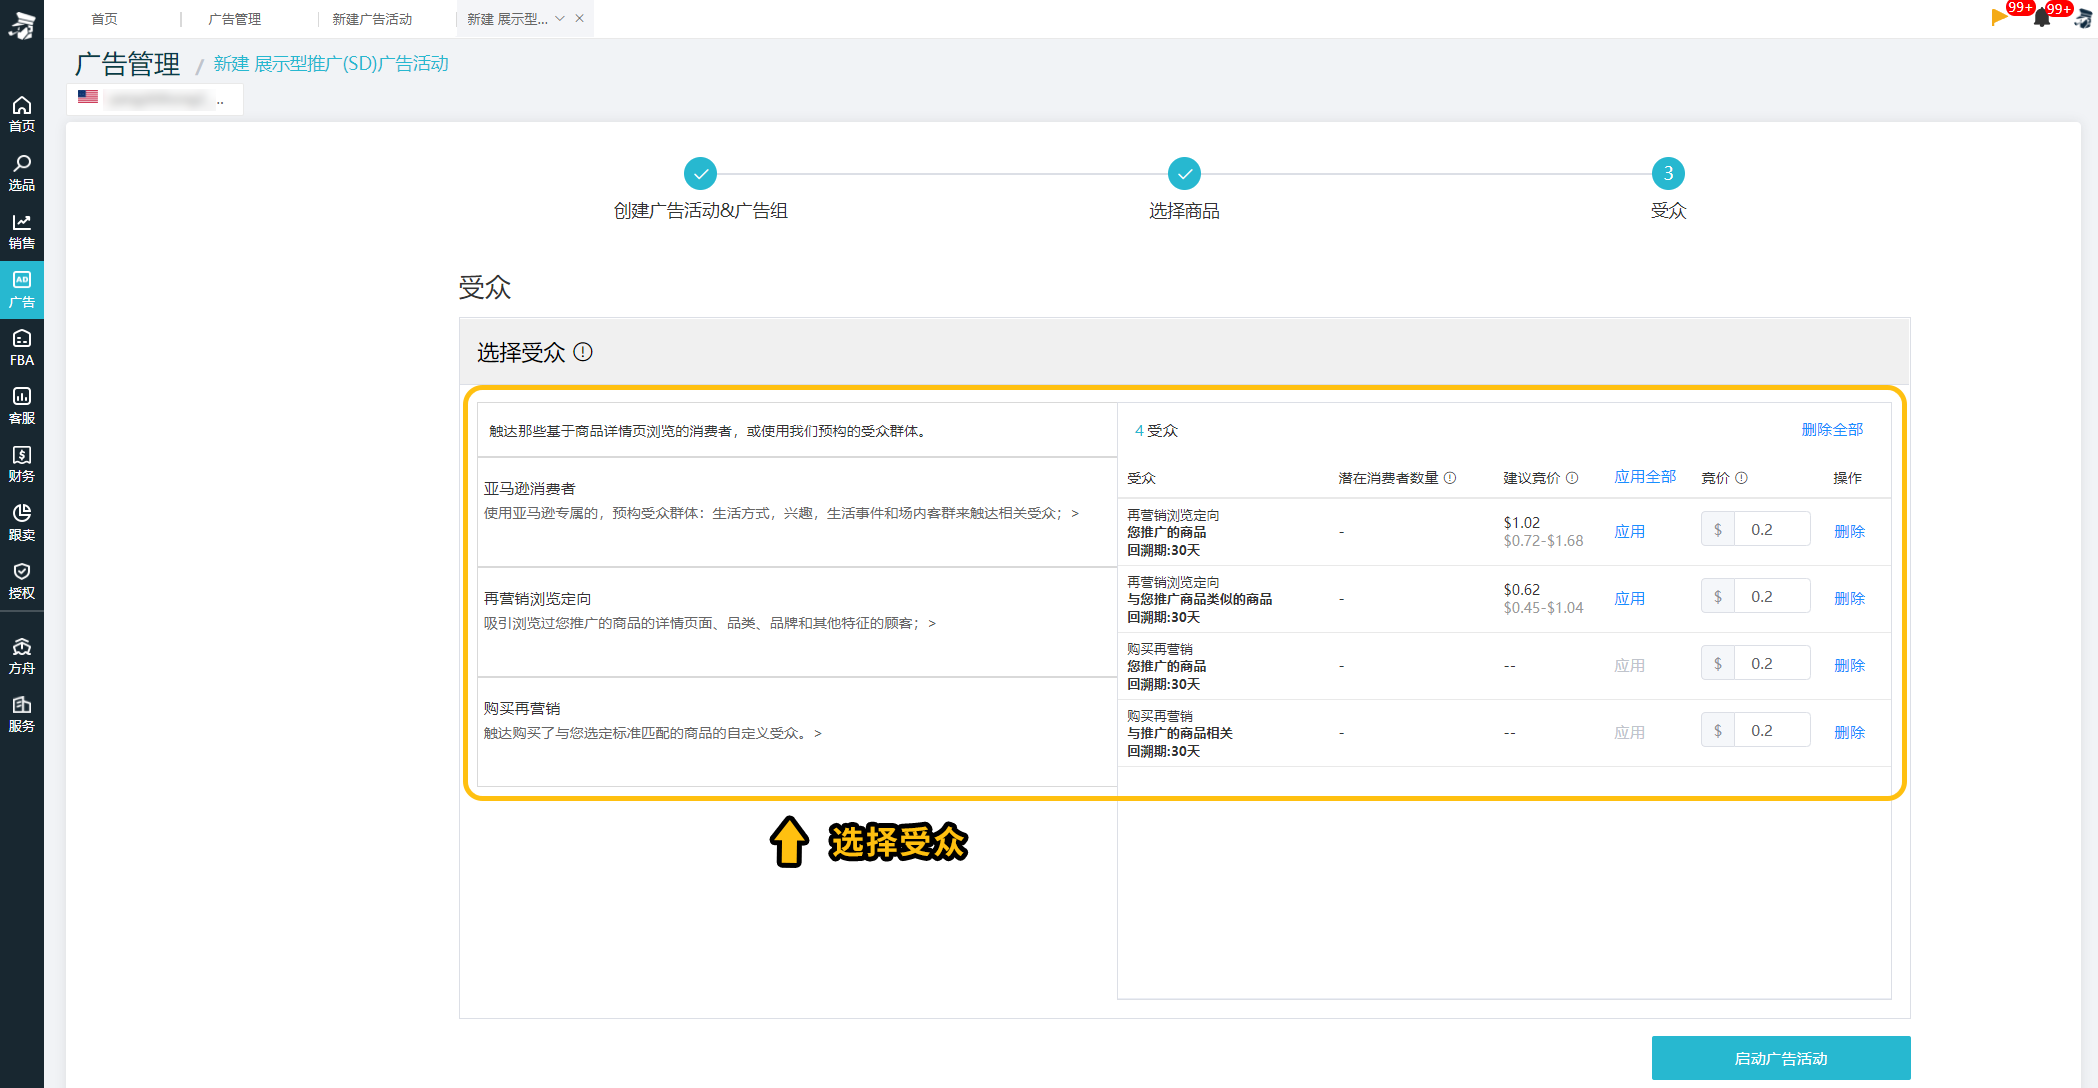Delete the 与推广的商品相关 audience
This screenshot has width=2098, height=1088.
[1849, 733]
